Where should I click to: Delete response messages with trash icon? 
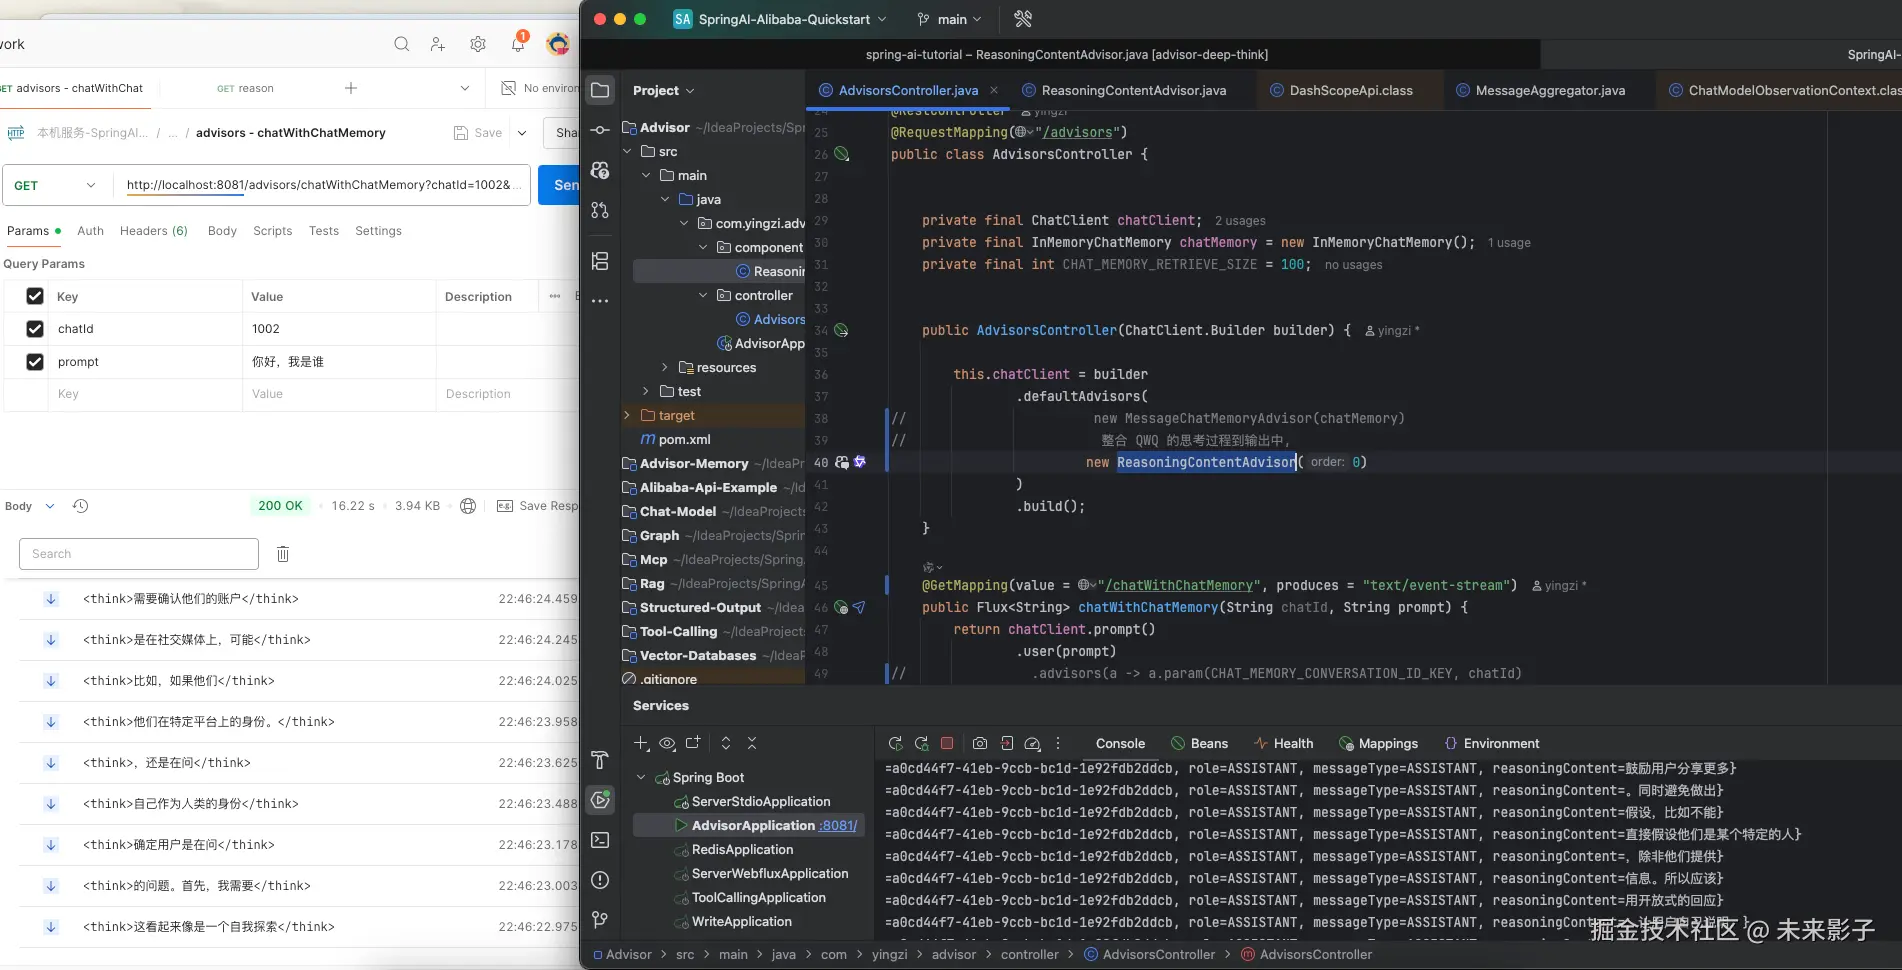point(283,554)
